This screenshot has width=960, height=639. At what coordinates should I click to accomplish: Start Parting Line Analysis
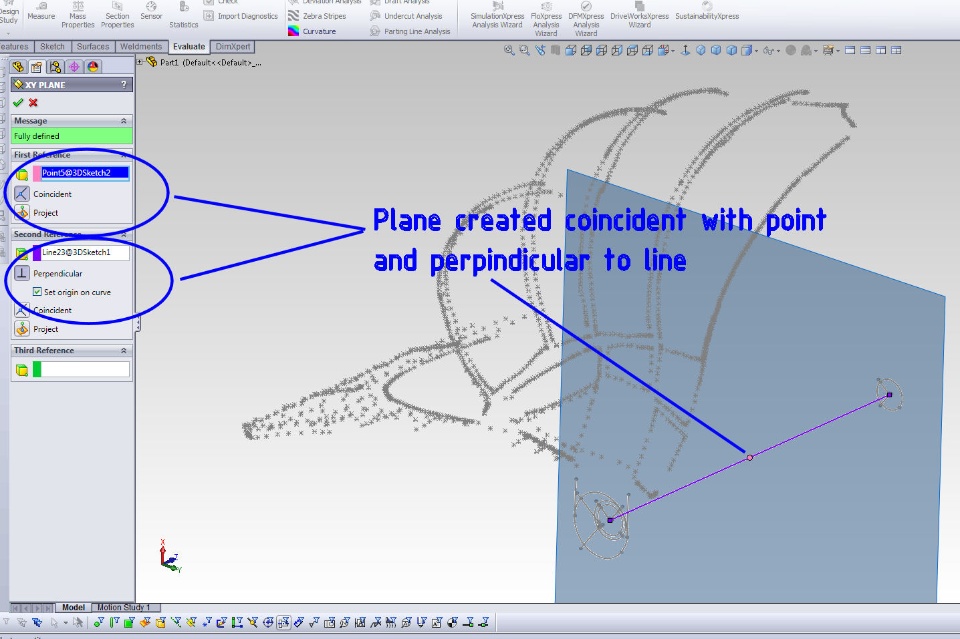(x=410, y=31)
